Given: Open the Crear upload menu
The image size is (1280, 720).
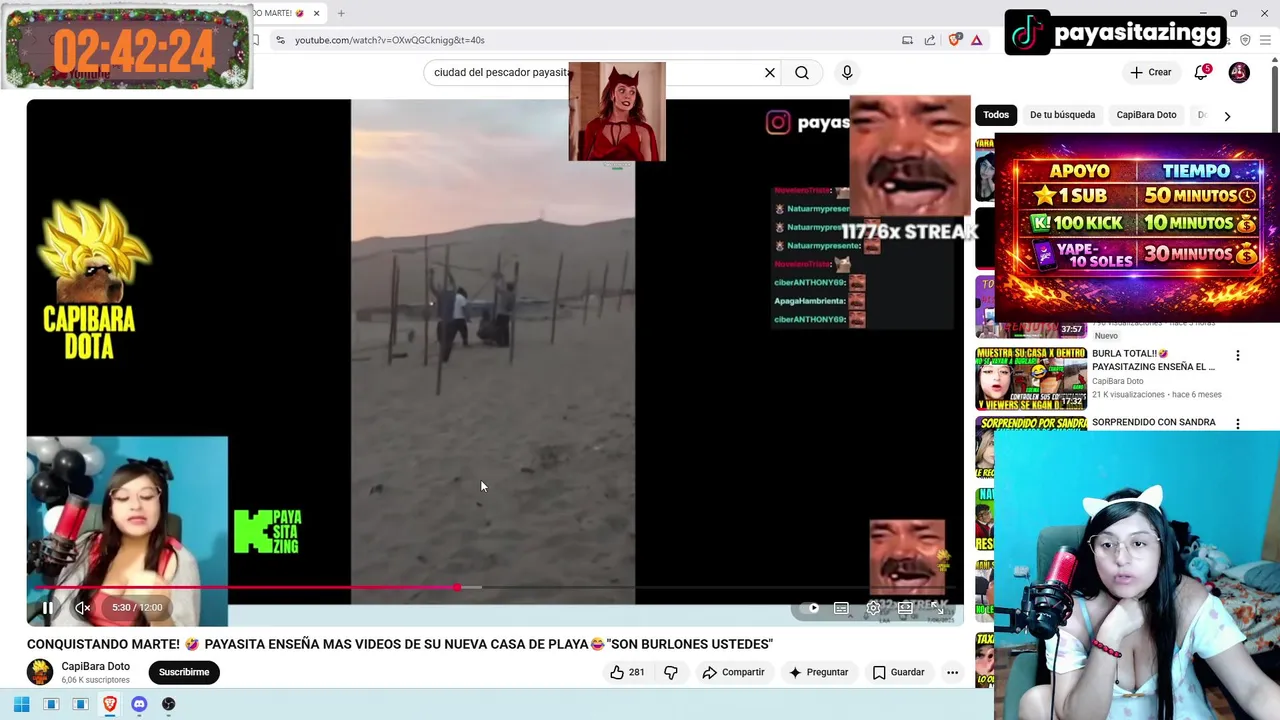Looking at the screenshot, I should [1151, 72].
